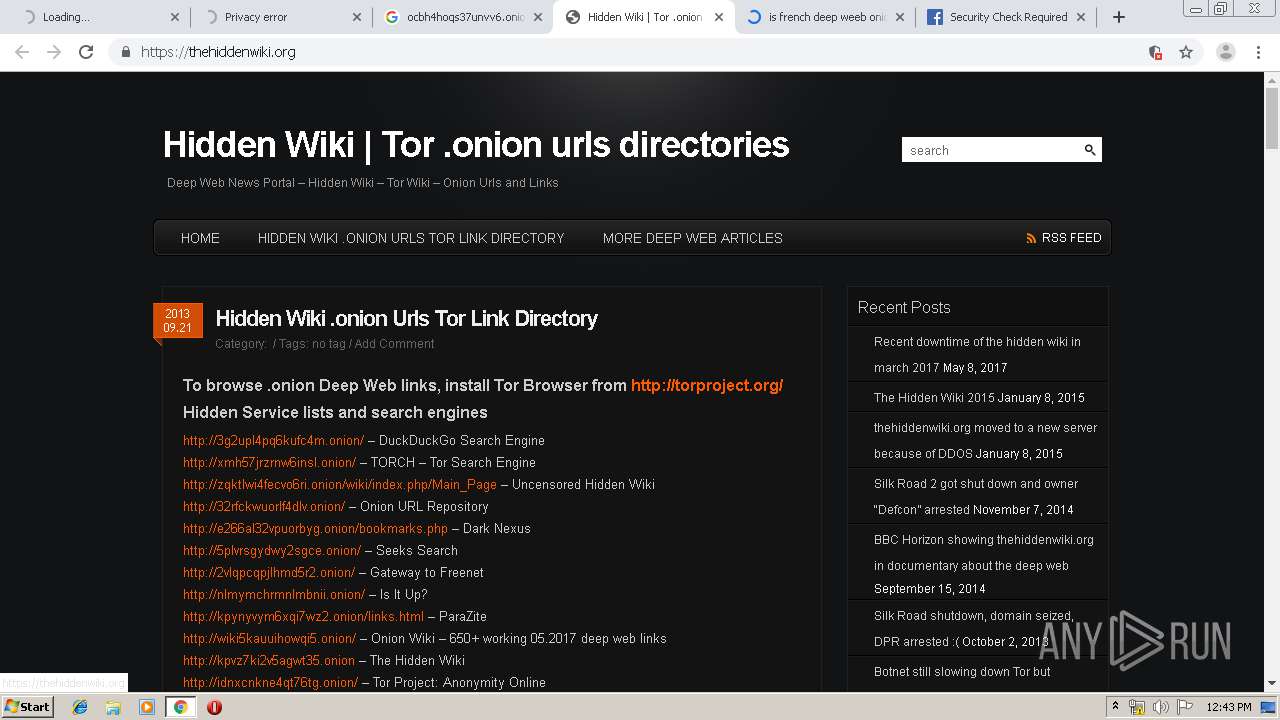Open the TORCH search engine onion link
The height and width of the screenshot is (720, 1280).
tap(269, 462)
